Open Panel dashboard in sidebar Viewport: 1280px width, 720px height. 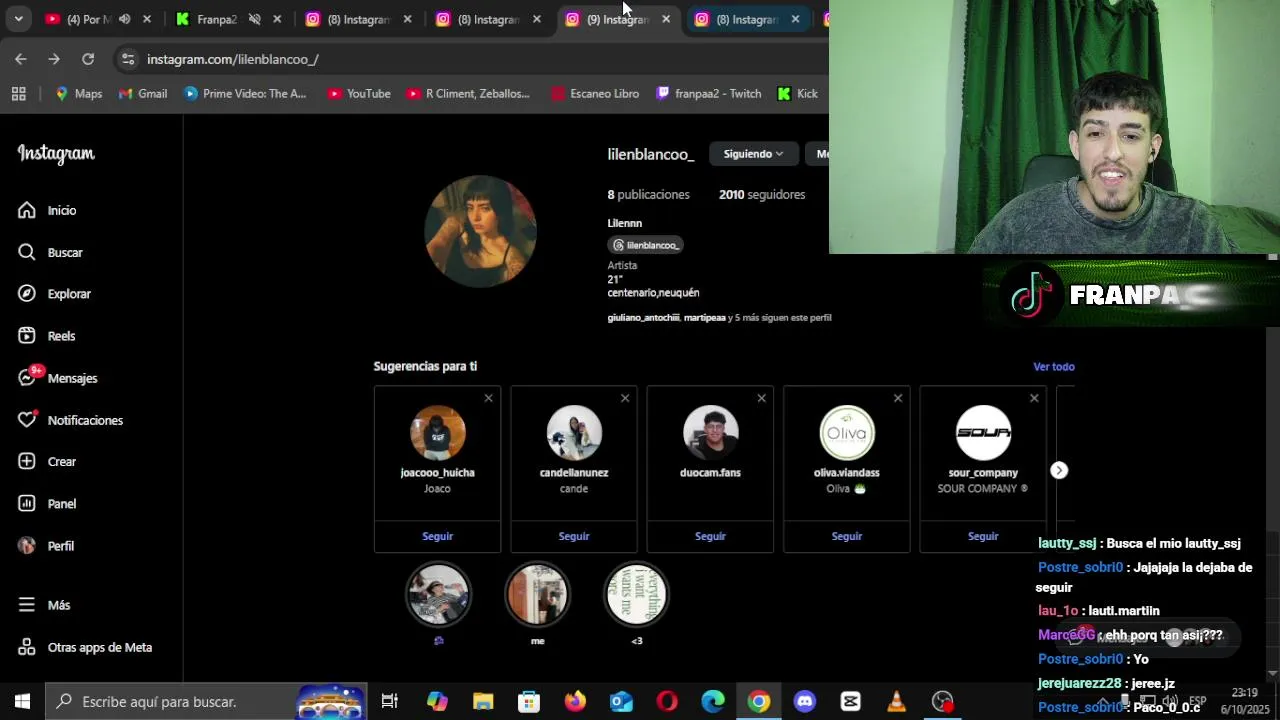(46, 504)
